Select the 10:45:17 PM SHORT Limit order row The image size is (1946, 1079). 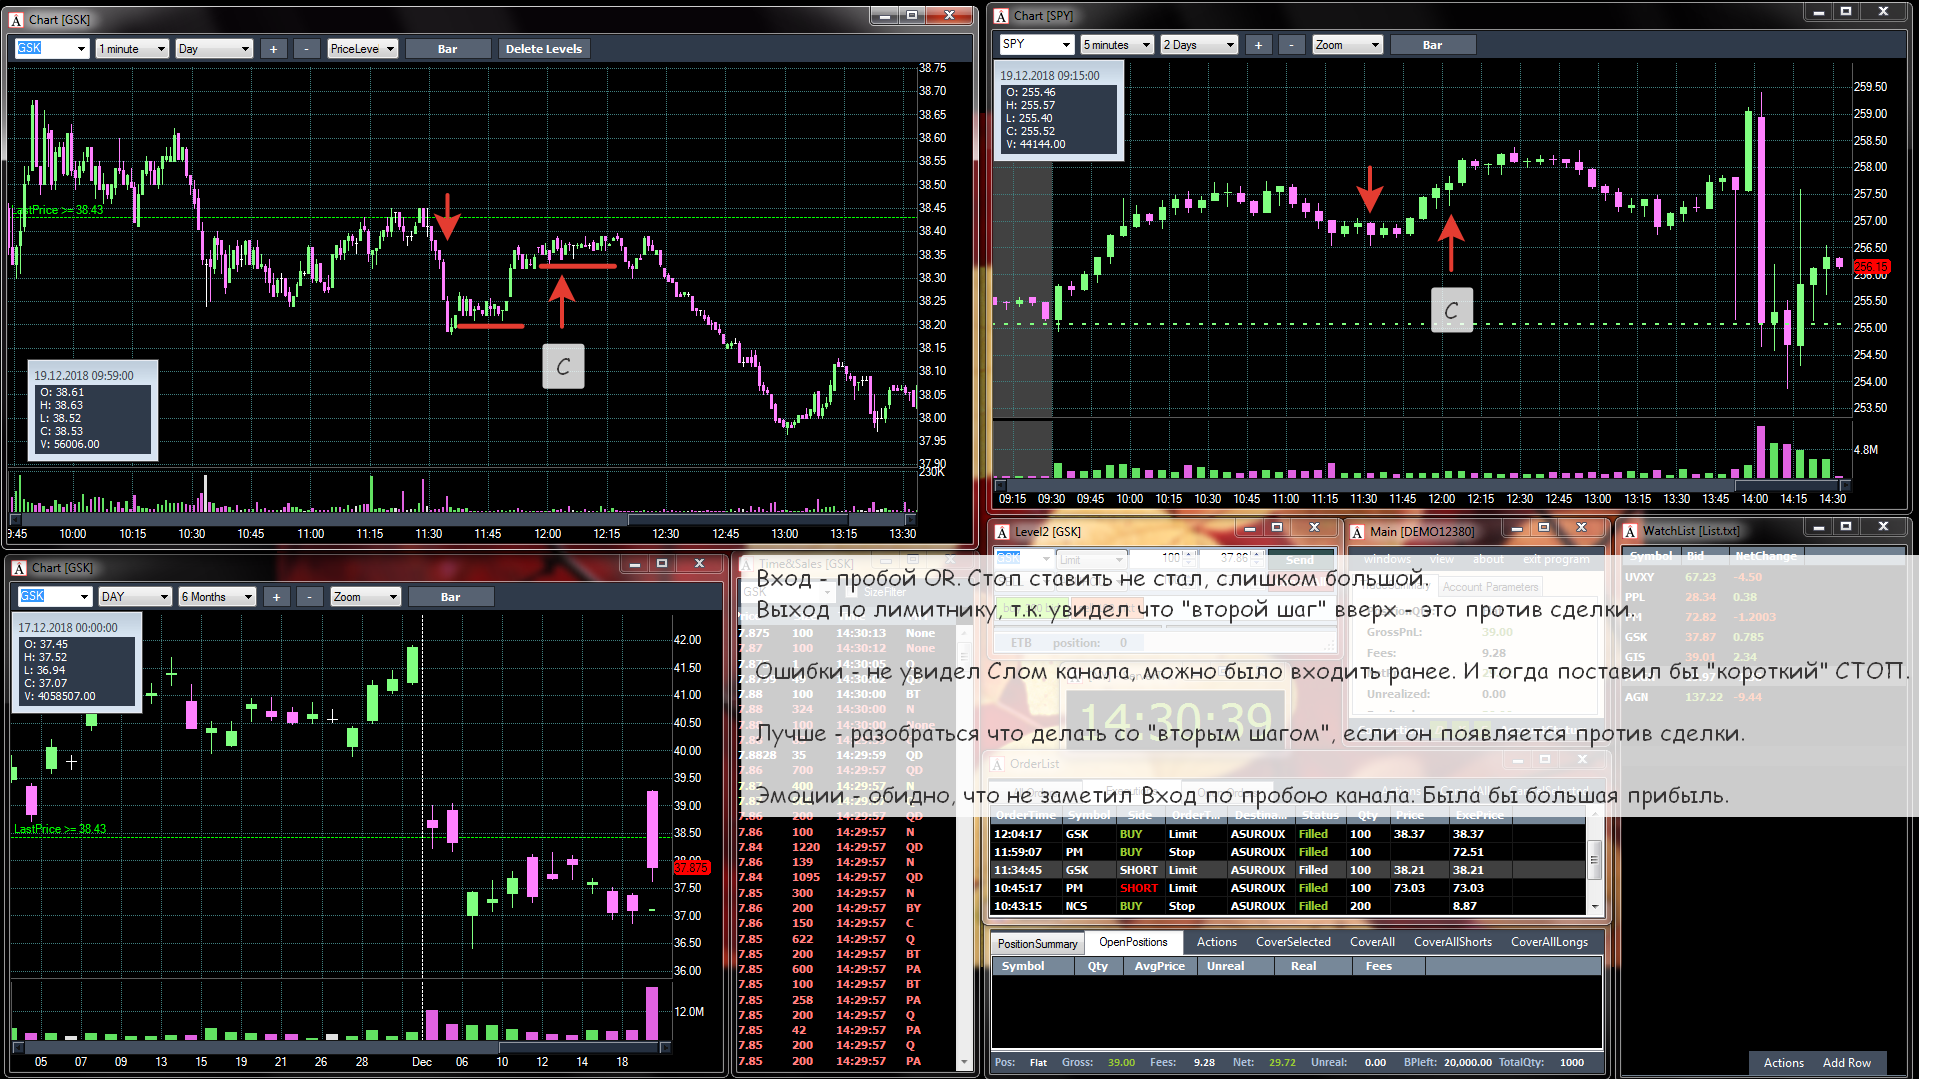[x=1288, y=888]
